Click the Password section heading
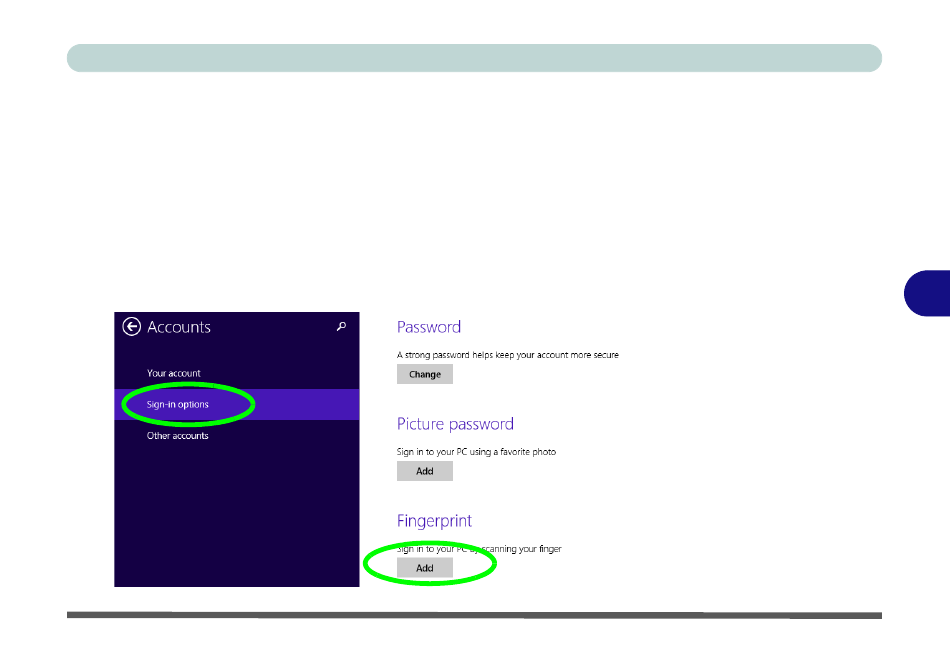This screenshot has width=950, height=669. click(429, 327)
